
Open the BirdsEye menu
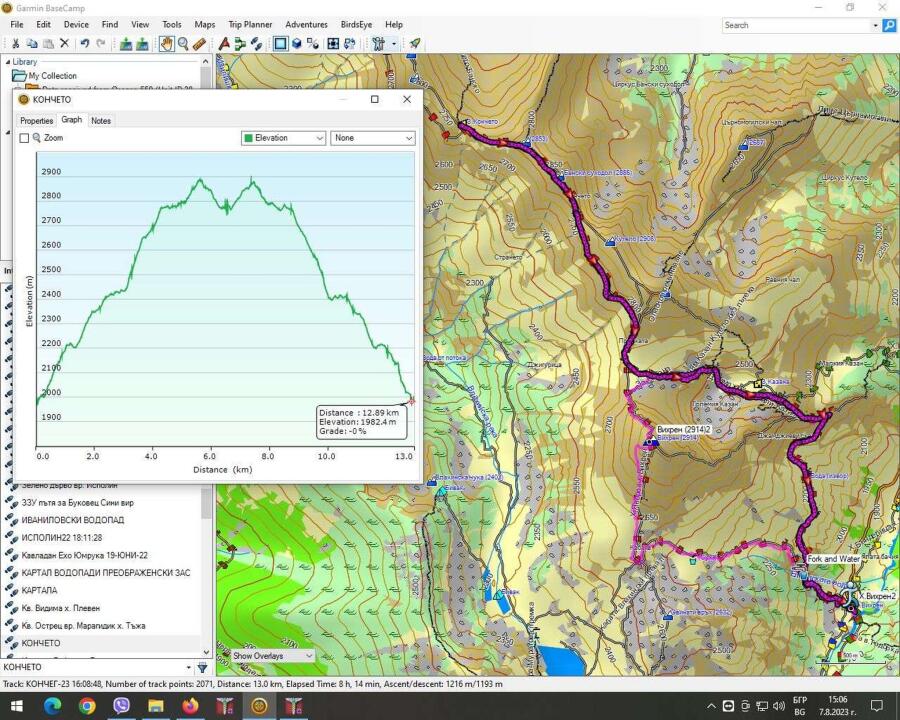point(356,25)
